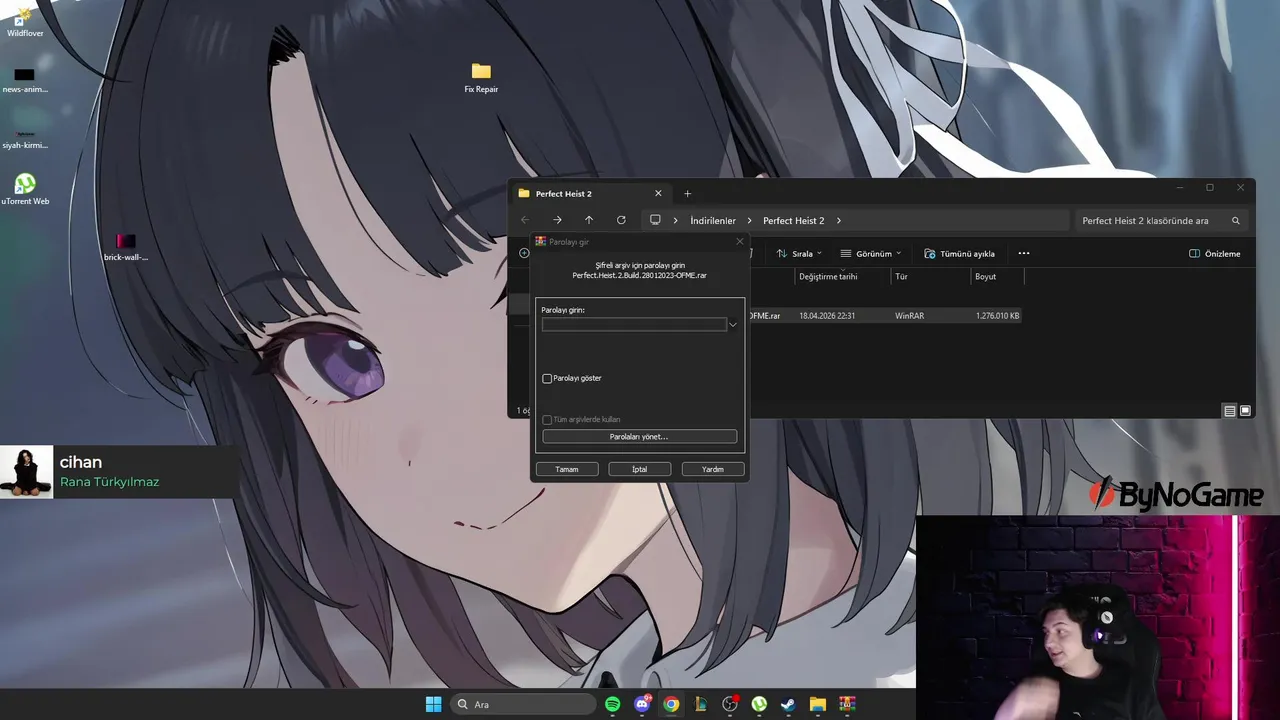
Task: Click Perfect Heist 2 breadcrumb in address bar
Action: [x=794, y=221]
